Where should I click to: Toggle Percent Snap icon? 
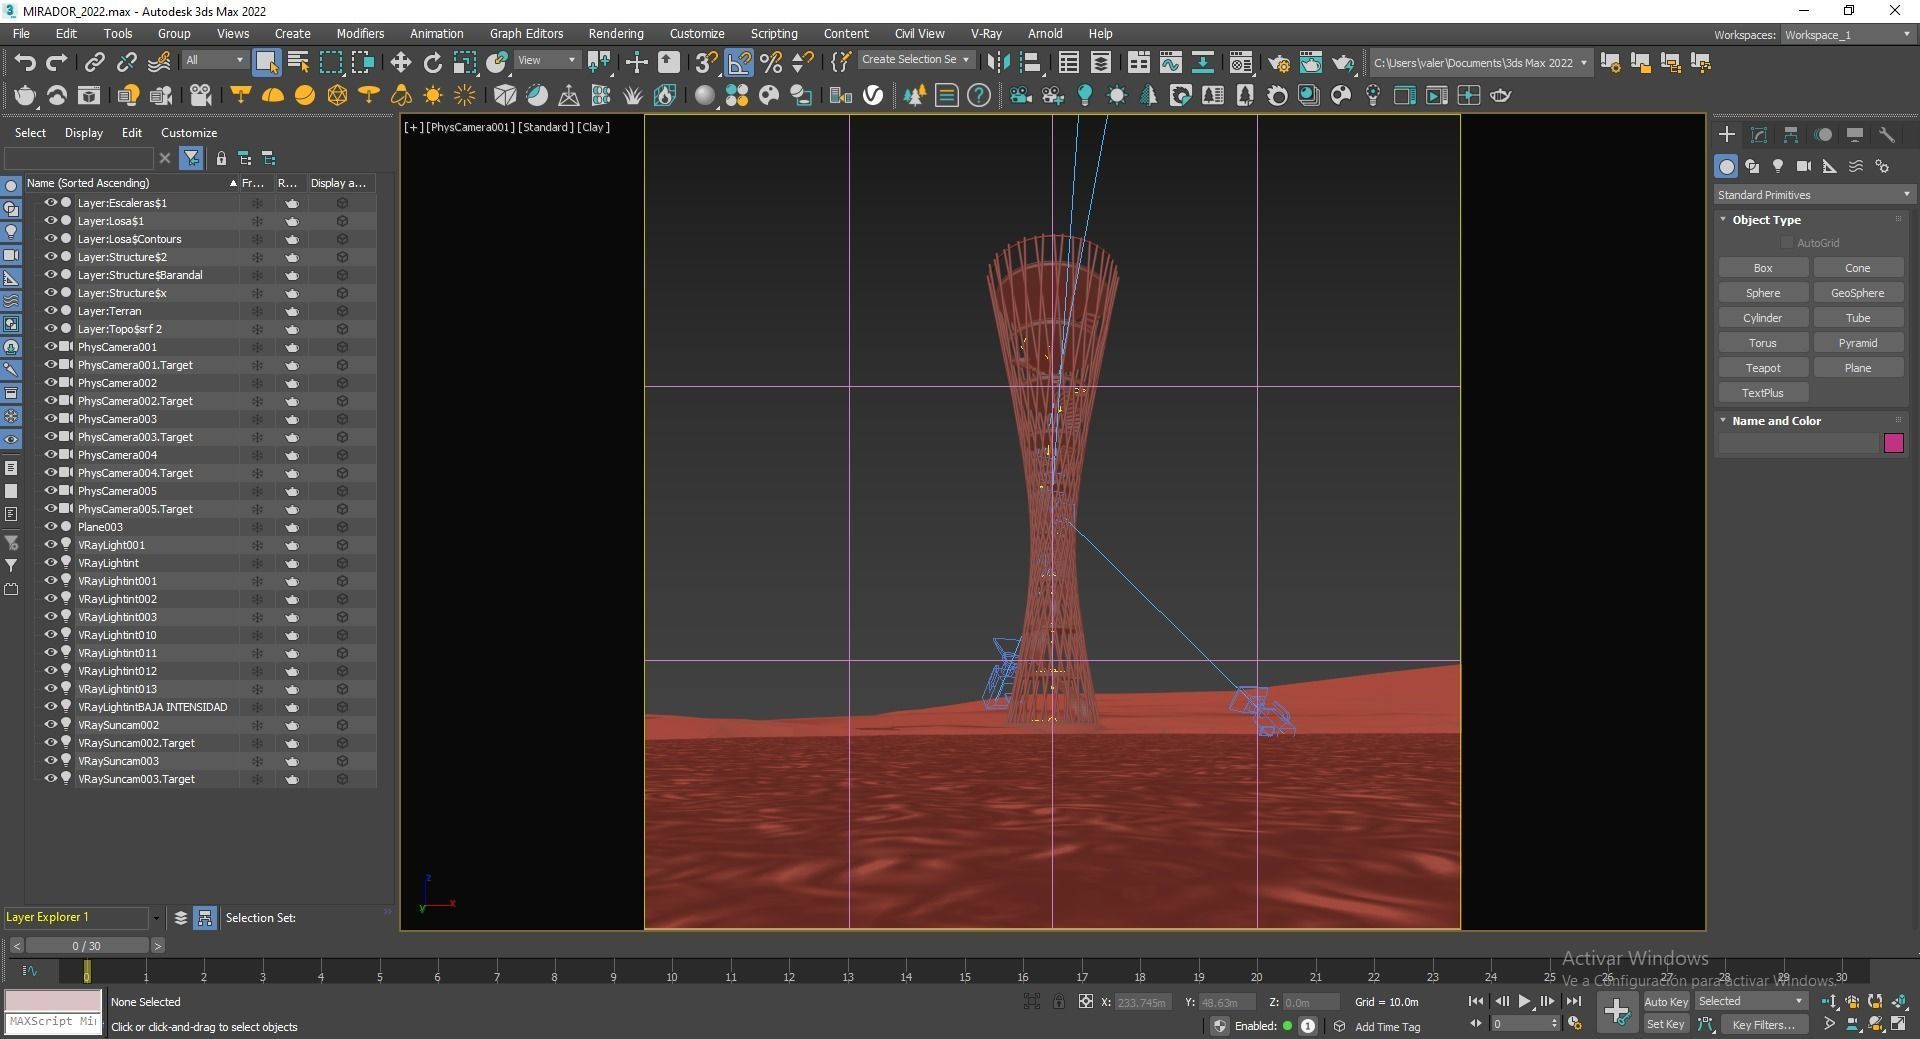771,62
